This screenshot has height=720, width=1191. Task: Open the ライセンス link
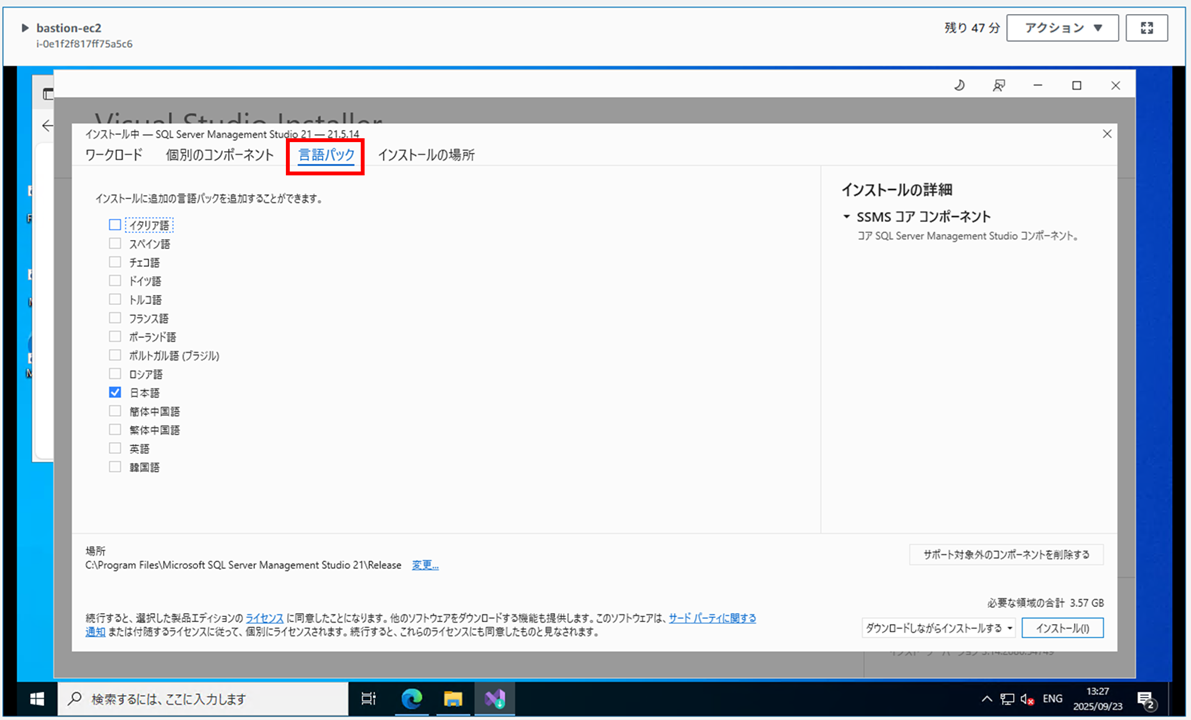point(264,618)
